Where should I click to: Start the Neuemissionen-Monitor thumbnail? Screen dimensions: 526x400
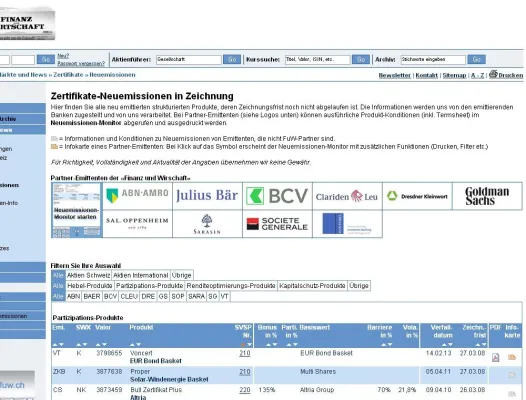[x=77, y=210]
